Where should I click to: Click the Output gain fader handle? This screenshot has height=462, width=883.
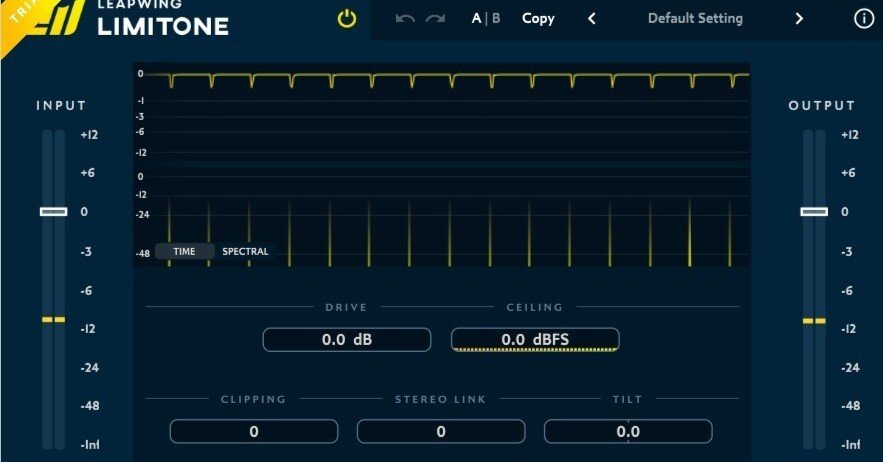tap(814, 212)
